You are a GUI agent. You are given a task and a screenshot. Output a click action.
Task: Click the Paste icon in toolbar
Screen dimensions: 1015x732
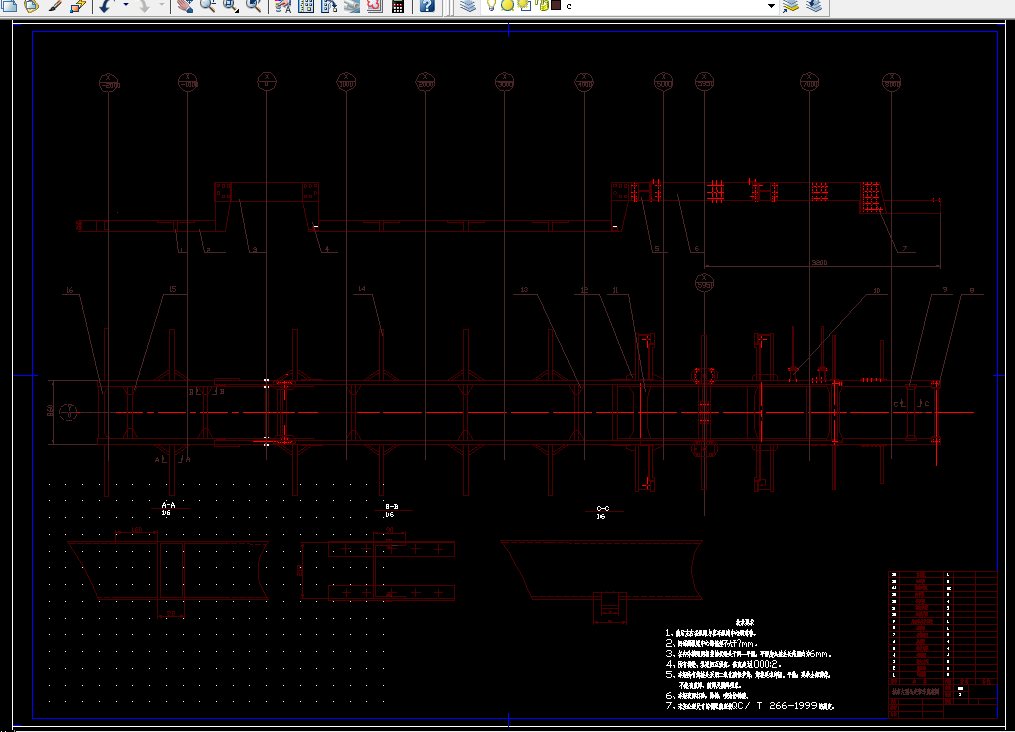[31, 6]
